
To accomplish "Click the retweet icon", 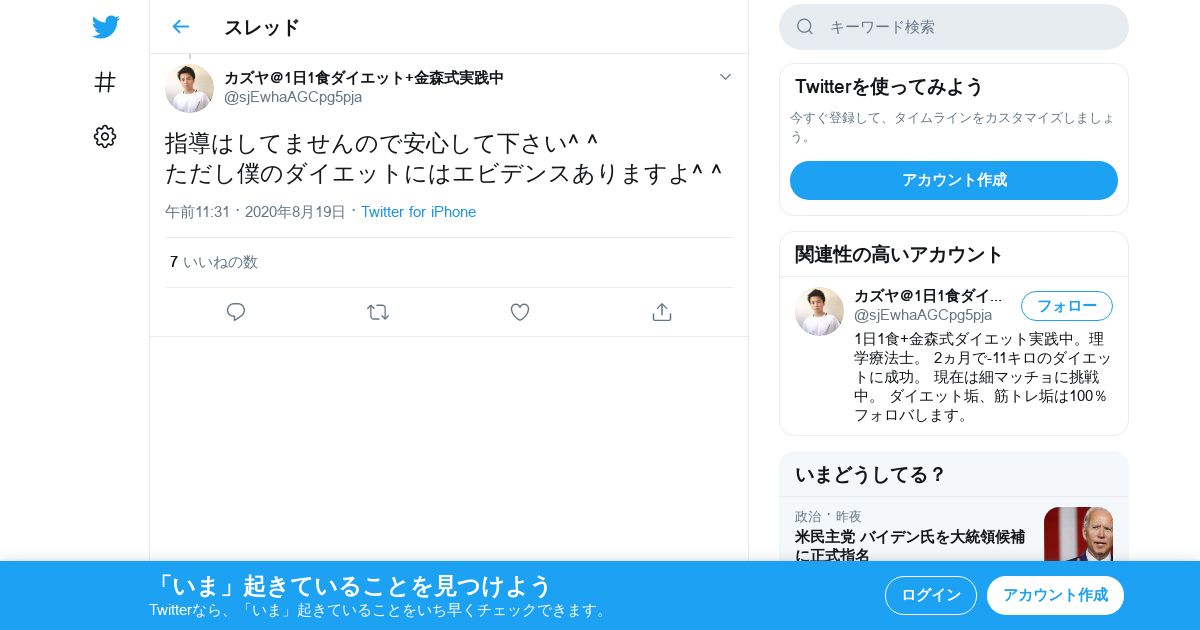I will (x=378, y=312).
